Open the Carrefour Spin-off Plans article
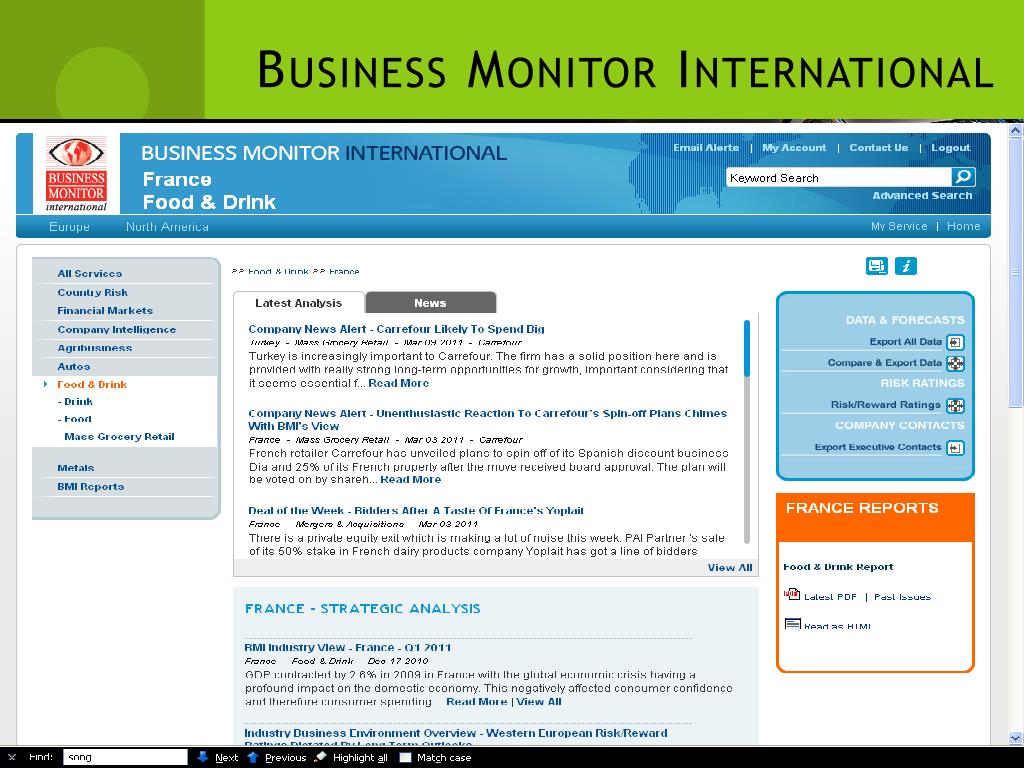Screen dimensions: 1024x768 click(x=487, y=419)
